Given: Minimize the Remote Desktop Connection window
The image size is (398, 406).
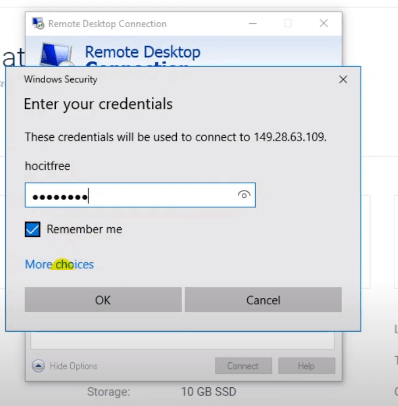Looking at the screenshot, I should click(253, 23).
